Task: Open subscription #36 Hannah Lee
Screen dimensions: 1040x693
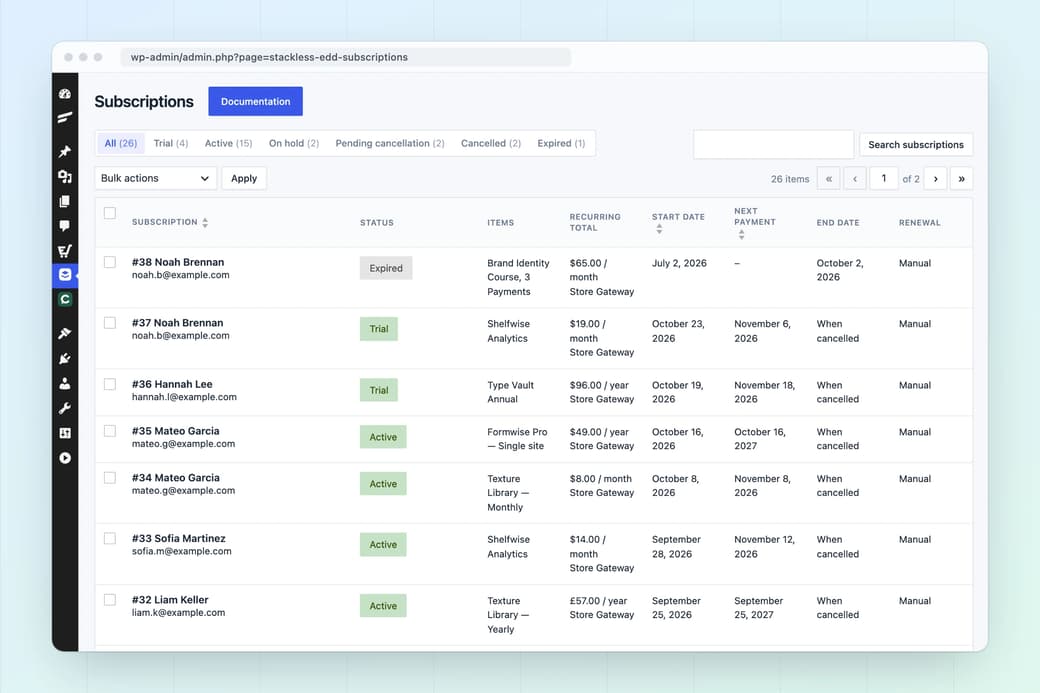Action: [172, 384]
